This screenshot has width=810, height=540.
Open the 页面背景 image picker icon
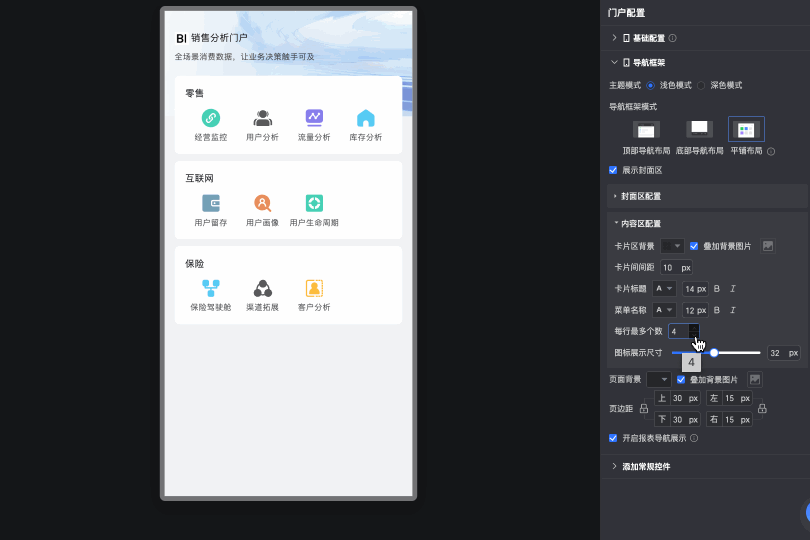point(755,380)
